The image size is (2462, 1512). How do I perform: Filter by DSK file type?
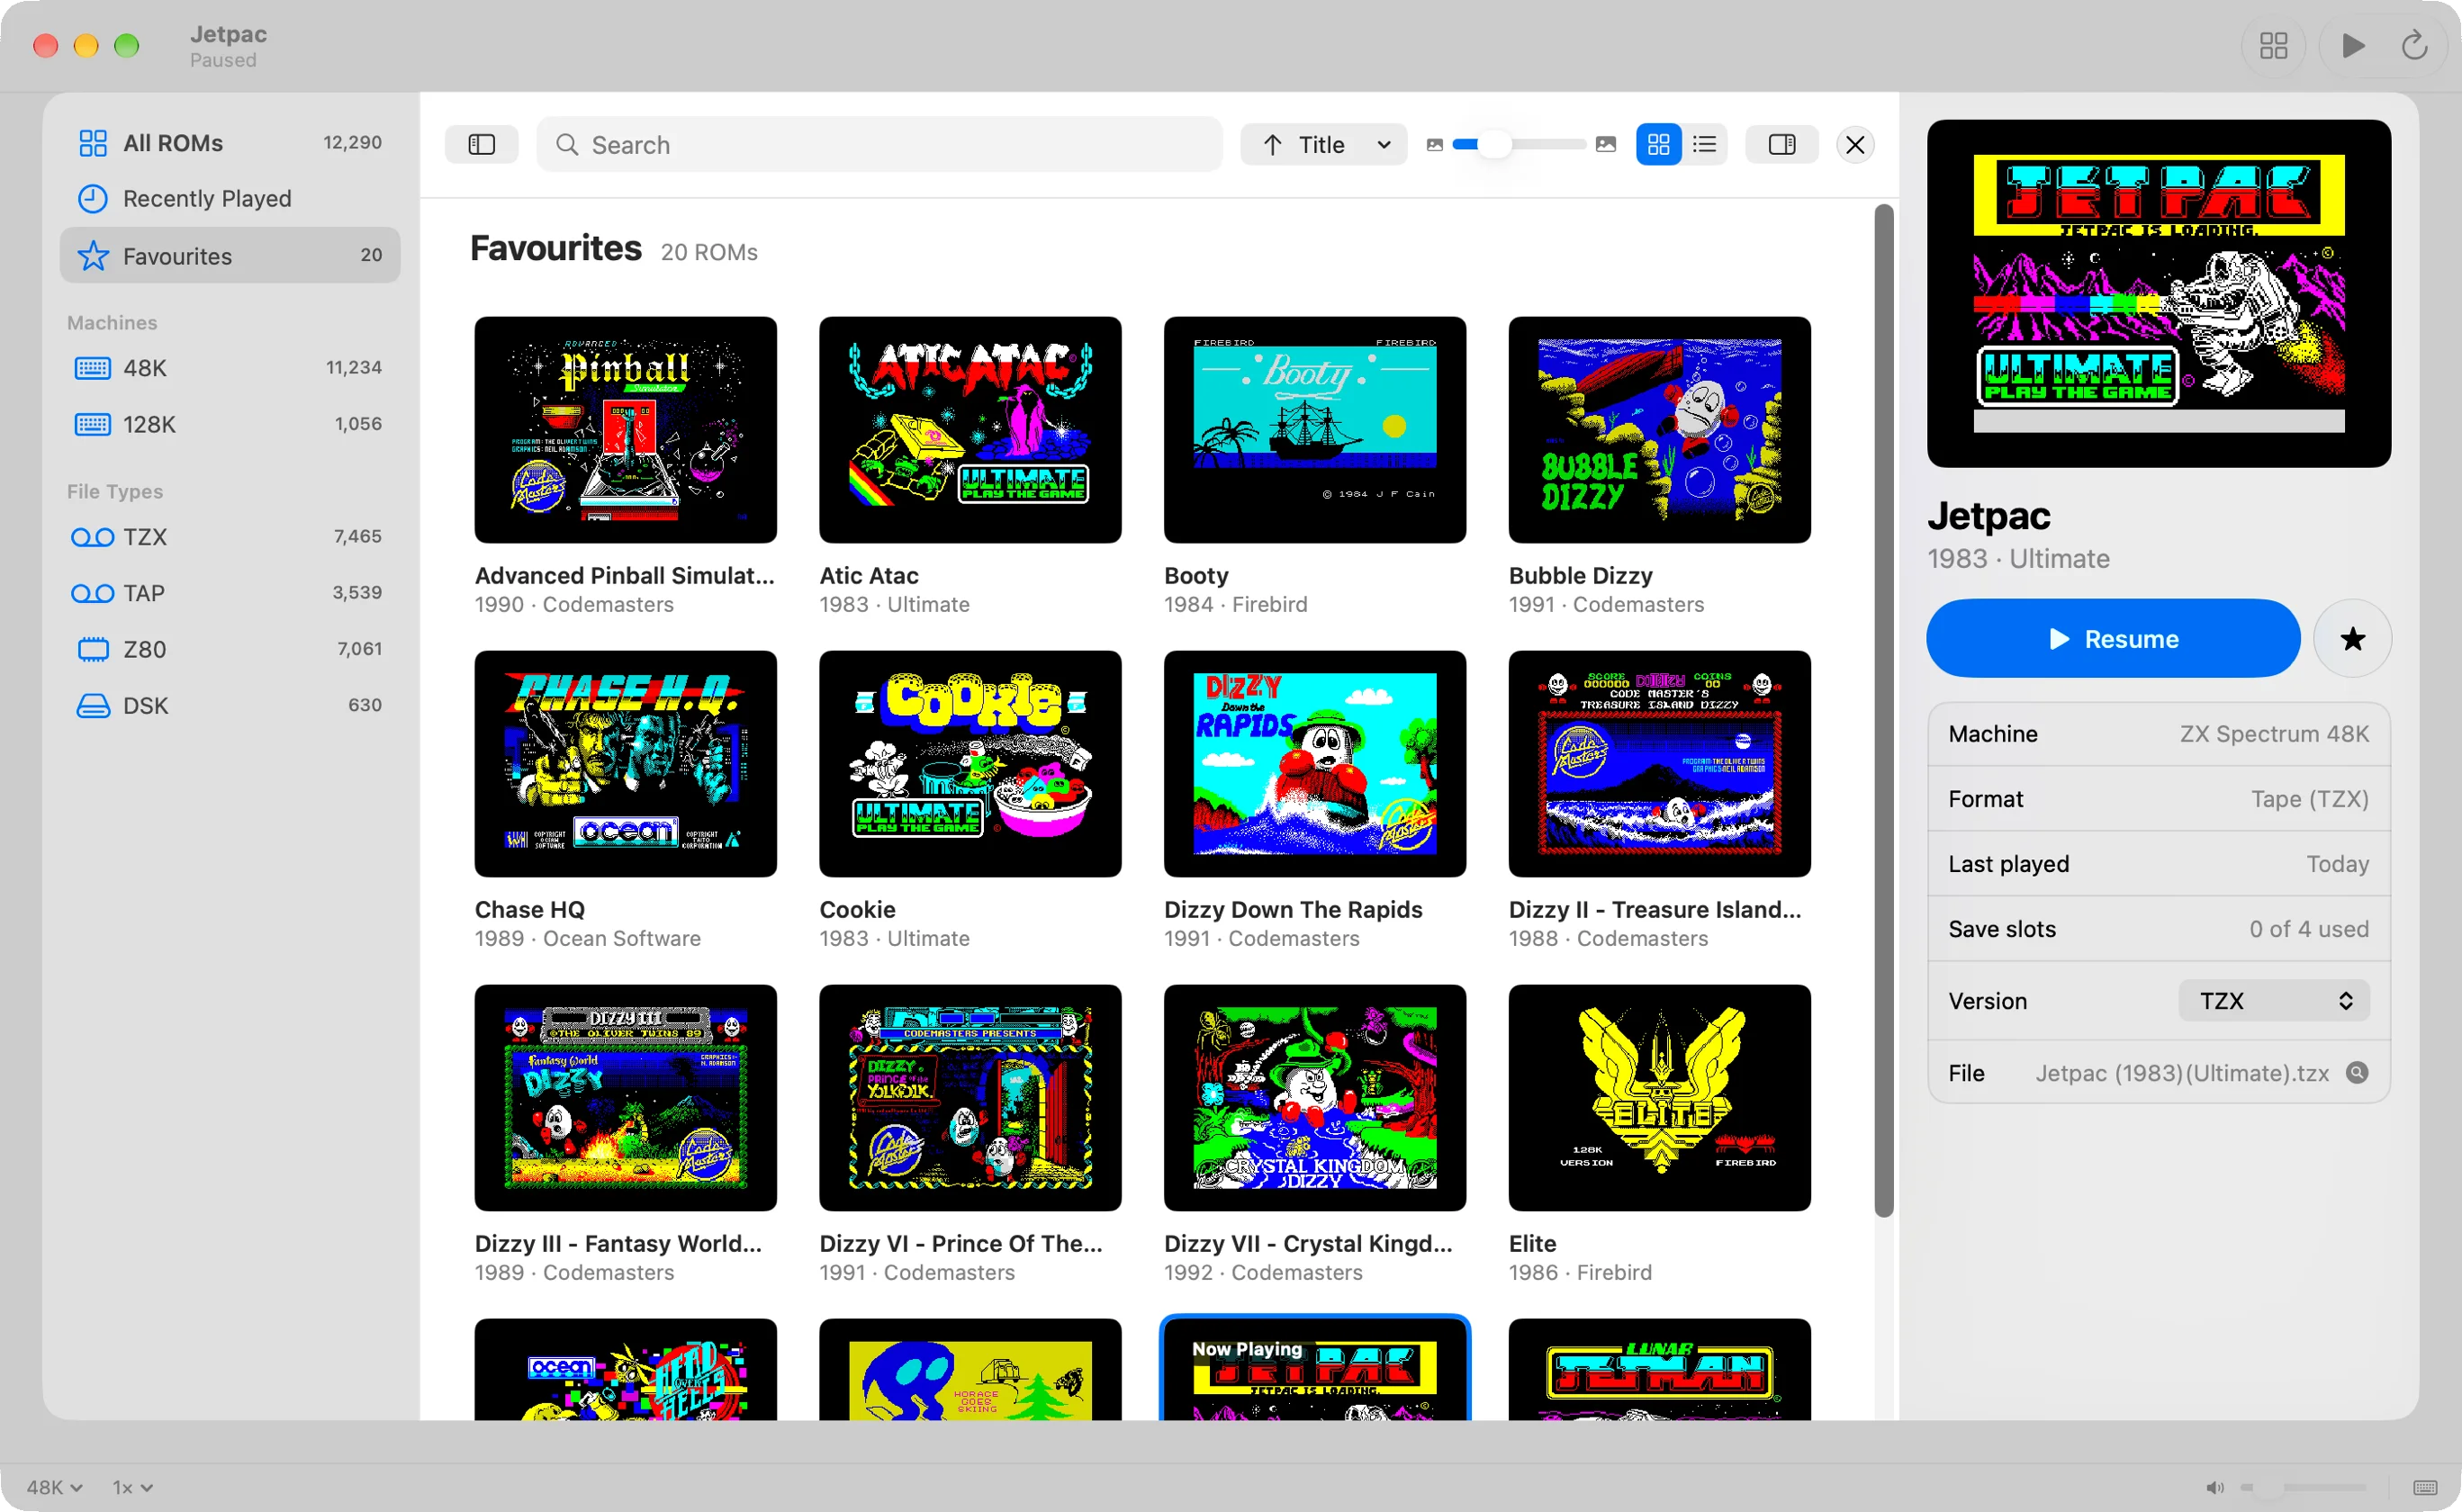click(x=230, y=705)
